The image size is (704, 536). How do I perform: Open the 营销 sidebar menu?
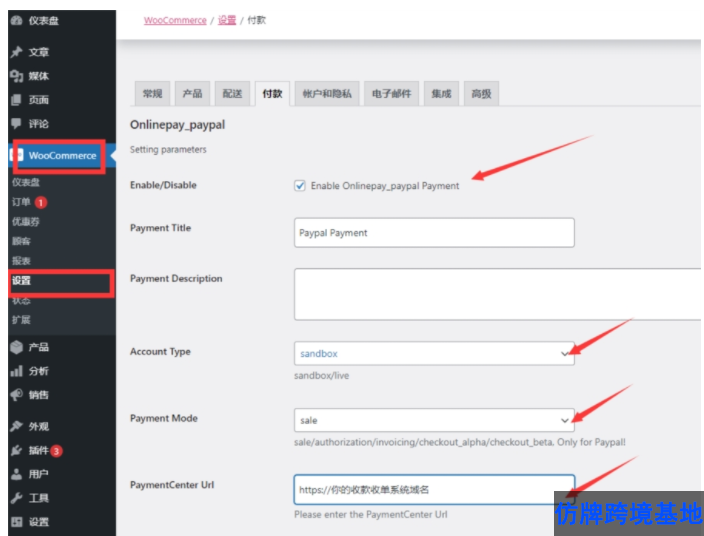tap(39, 395)
